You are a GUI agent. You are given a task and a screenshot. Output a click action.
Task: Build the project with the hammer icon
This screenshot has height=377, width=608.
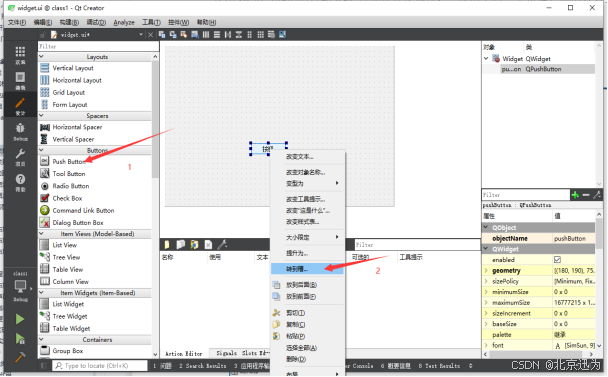point(20,356)
